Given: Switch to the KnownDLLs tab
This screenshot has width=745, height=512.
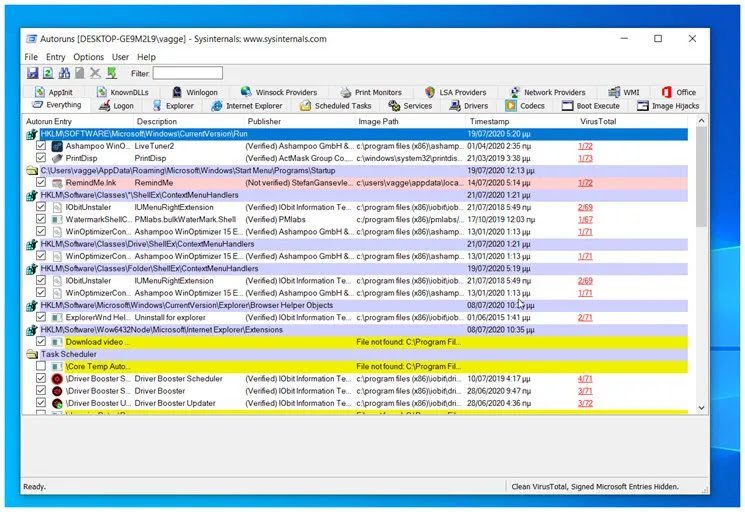Looking at the screenshot, I should (123, 92).
